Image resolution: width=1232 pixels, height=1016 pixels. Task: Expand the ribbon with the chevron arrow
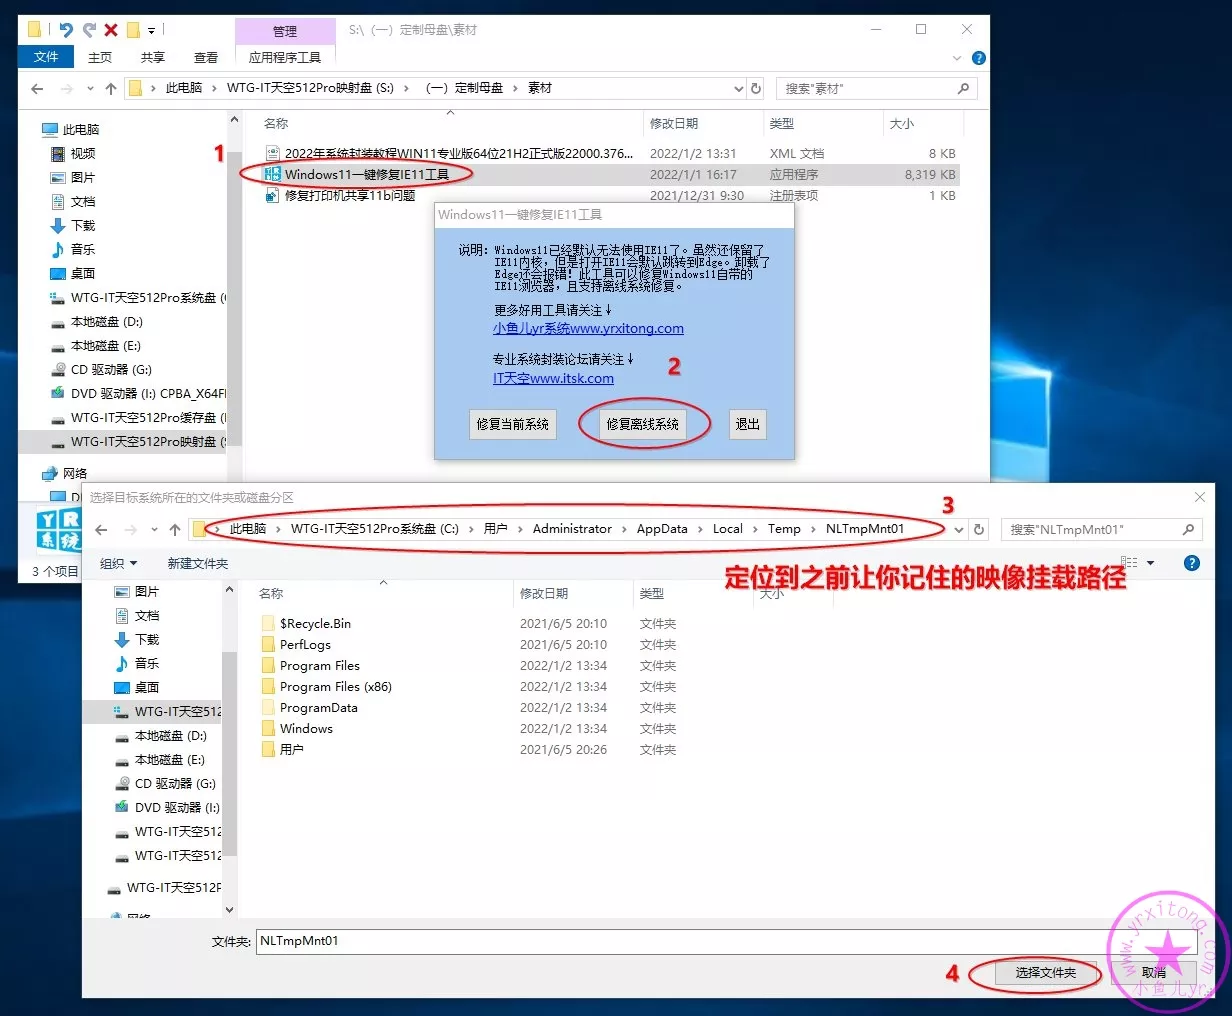coord(957,58)
